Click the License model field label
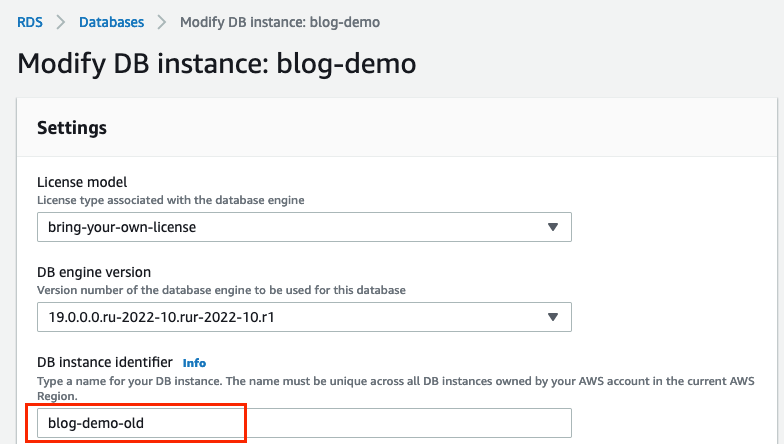The height and width of the screenshot is (444, 784). pyautogui.click(x=82, y=182)
